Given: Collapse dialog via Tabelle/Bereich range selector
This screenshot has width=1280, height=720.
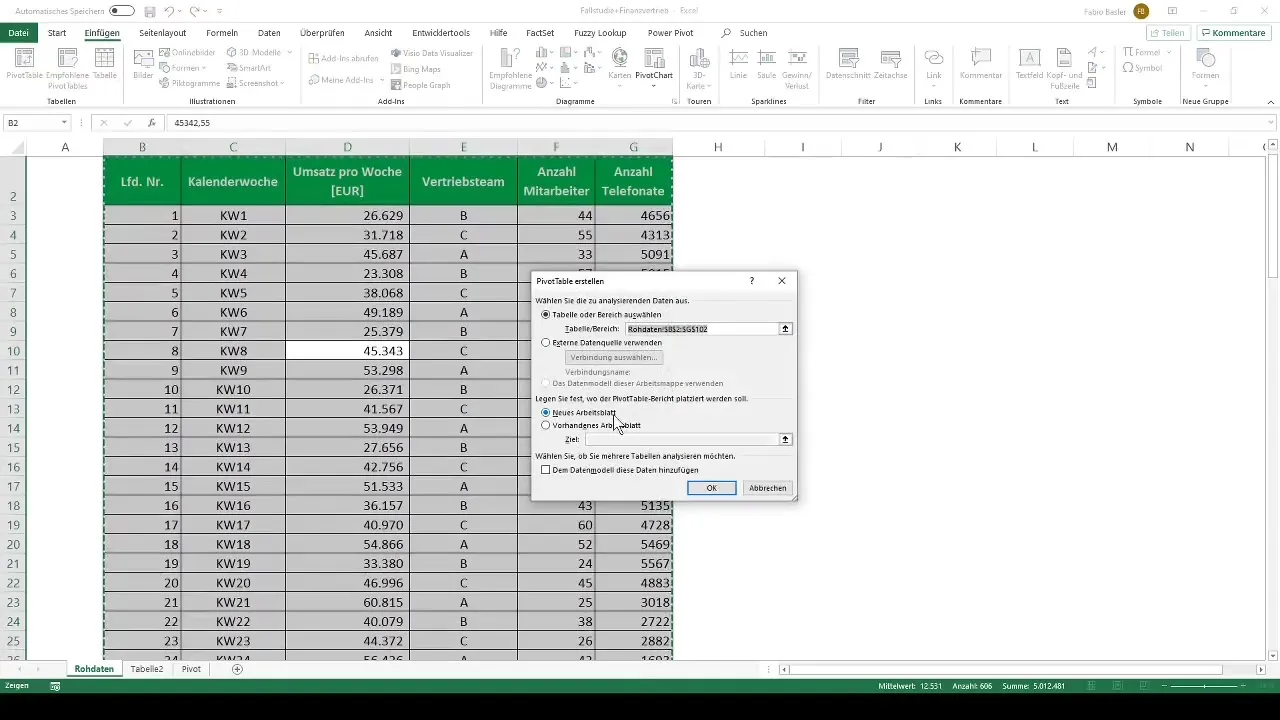Looking at the screenshot, I should coord(786,328).
